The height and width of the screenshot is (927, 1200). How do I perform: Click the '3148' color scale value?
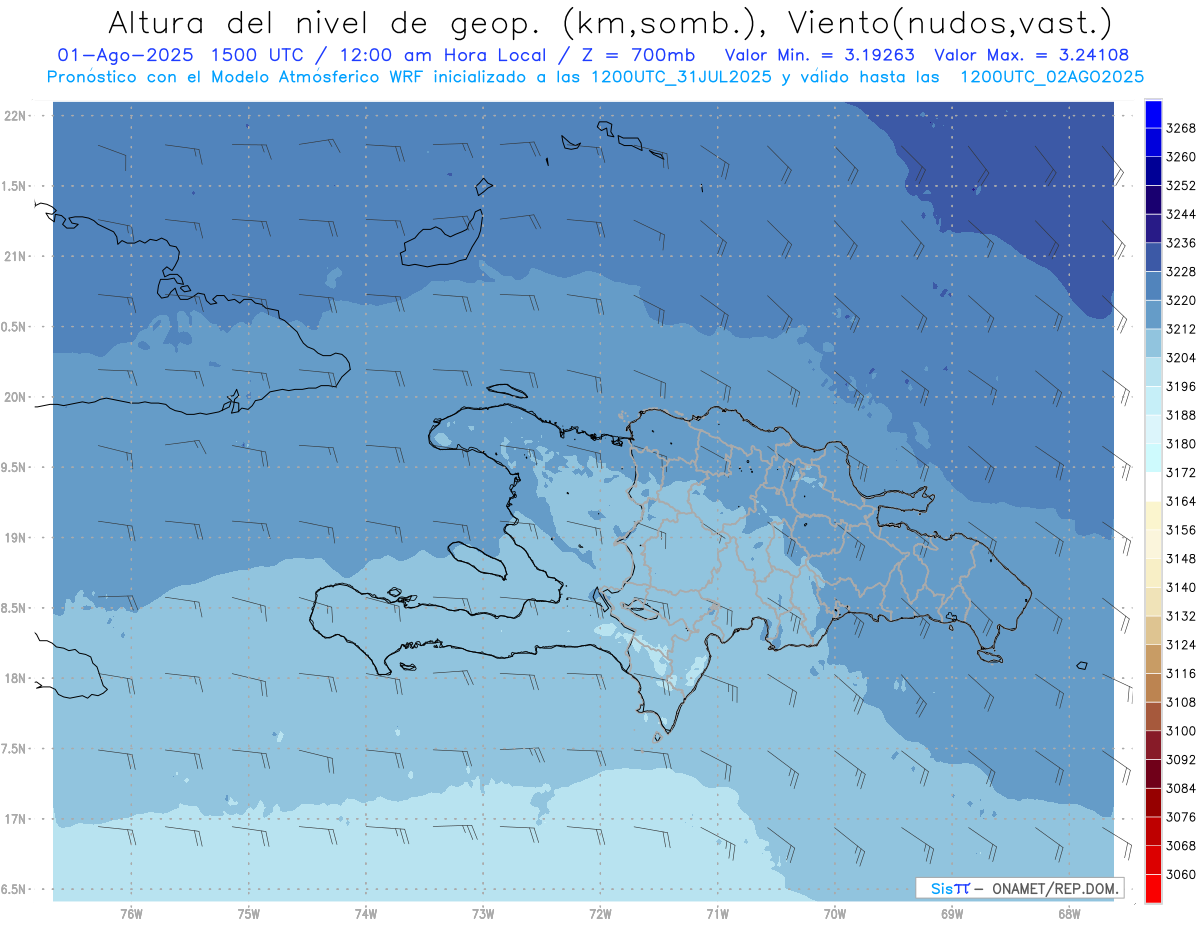[1181, 559]
